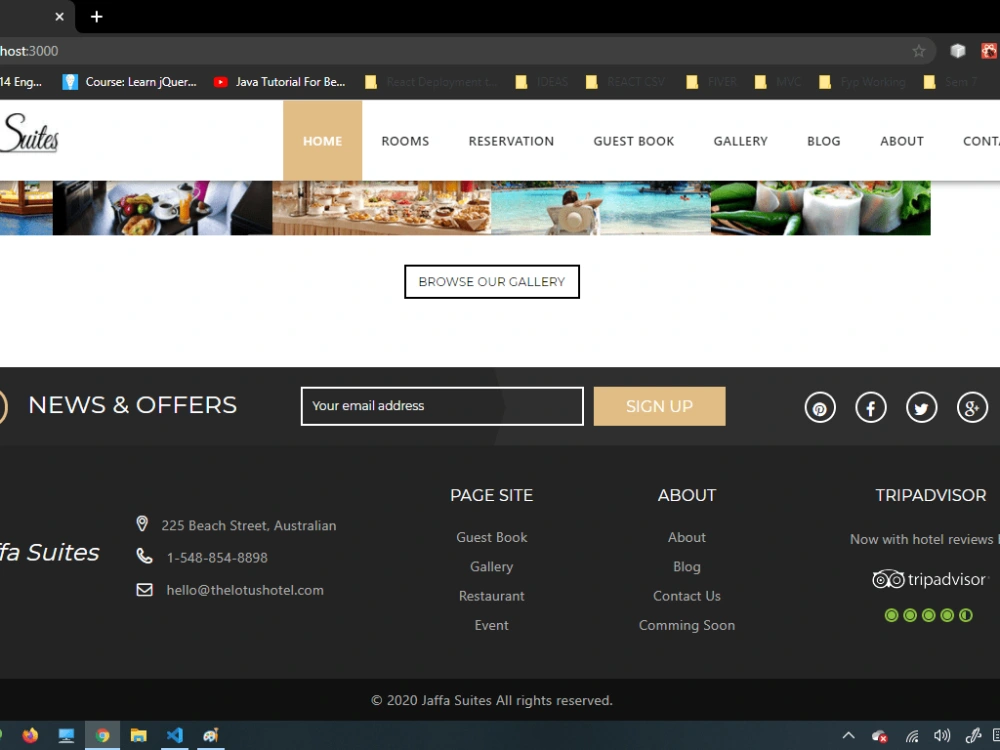Click the BROWSE OUR GALLERY button

pyautogui.click(x=492, y=281)
